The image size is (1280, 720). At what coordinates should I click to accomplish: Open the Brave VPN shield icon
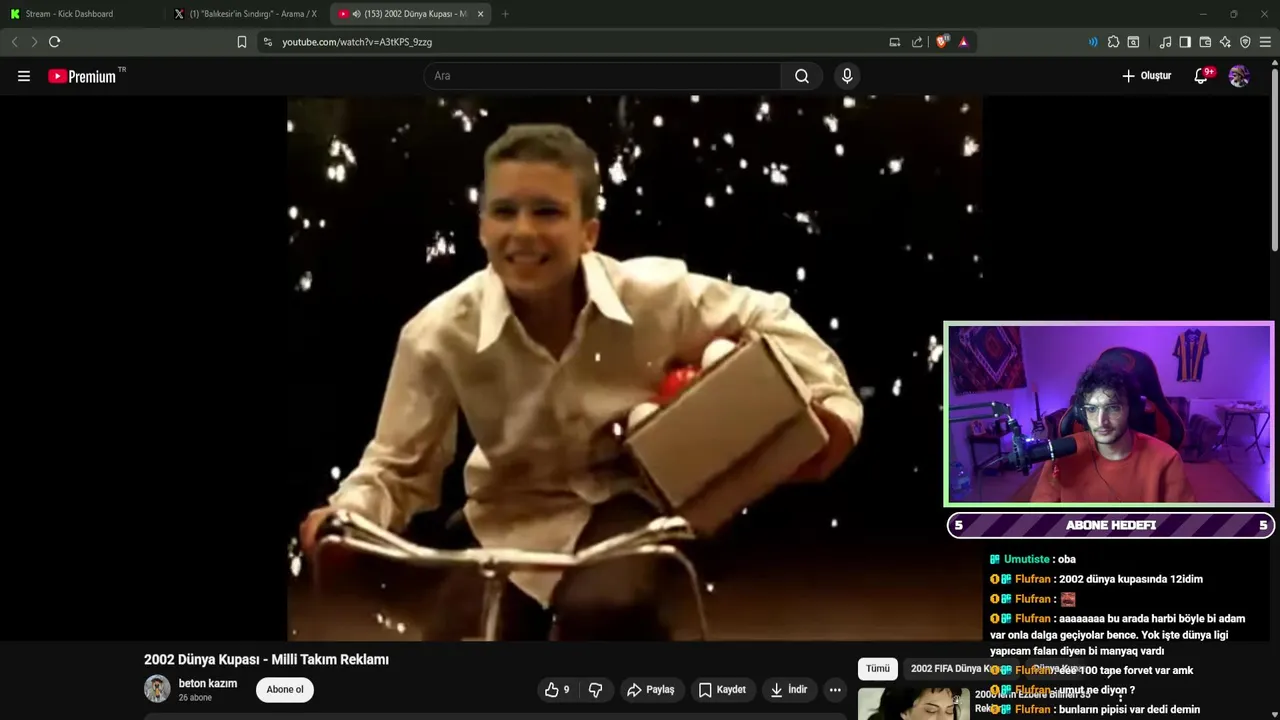pyautogui.click(x=1245, y=42)
